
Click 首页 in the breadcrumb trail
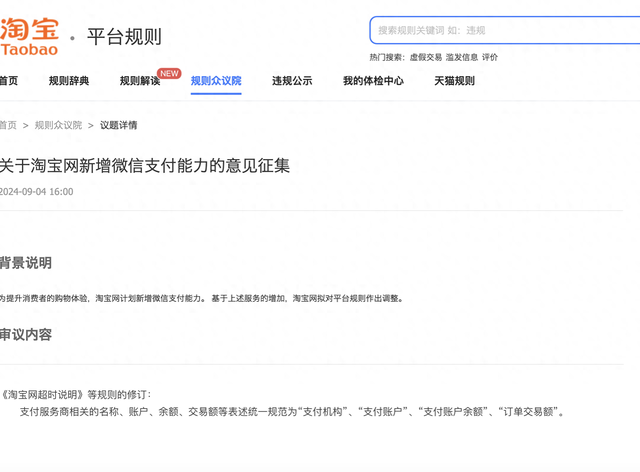pyautogui.click(x=8, y=125)
